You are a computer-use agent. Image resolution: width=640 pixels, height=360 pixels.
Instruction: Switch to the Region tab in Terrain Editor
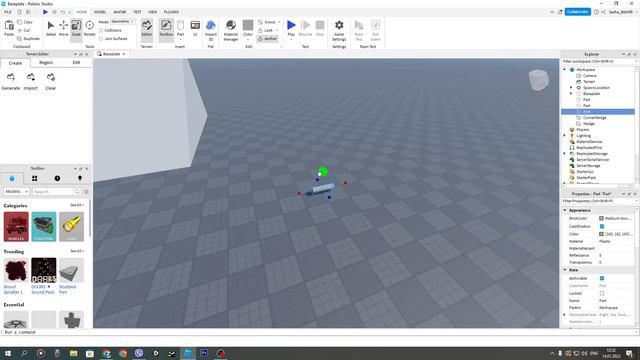(x=46, y=62)
